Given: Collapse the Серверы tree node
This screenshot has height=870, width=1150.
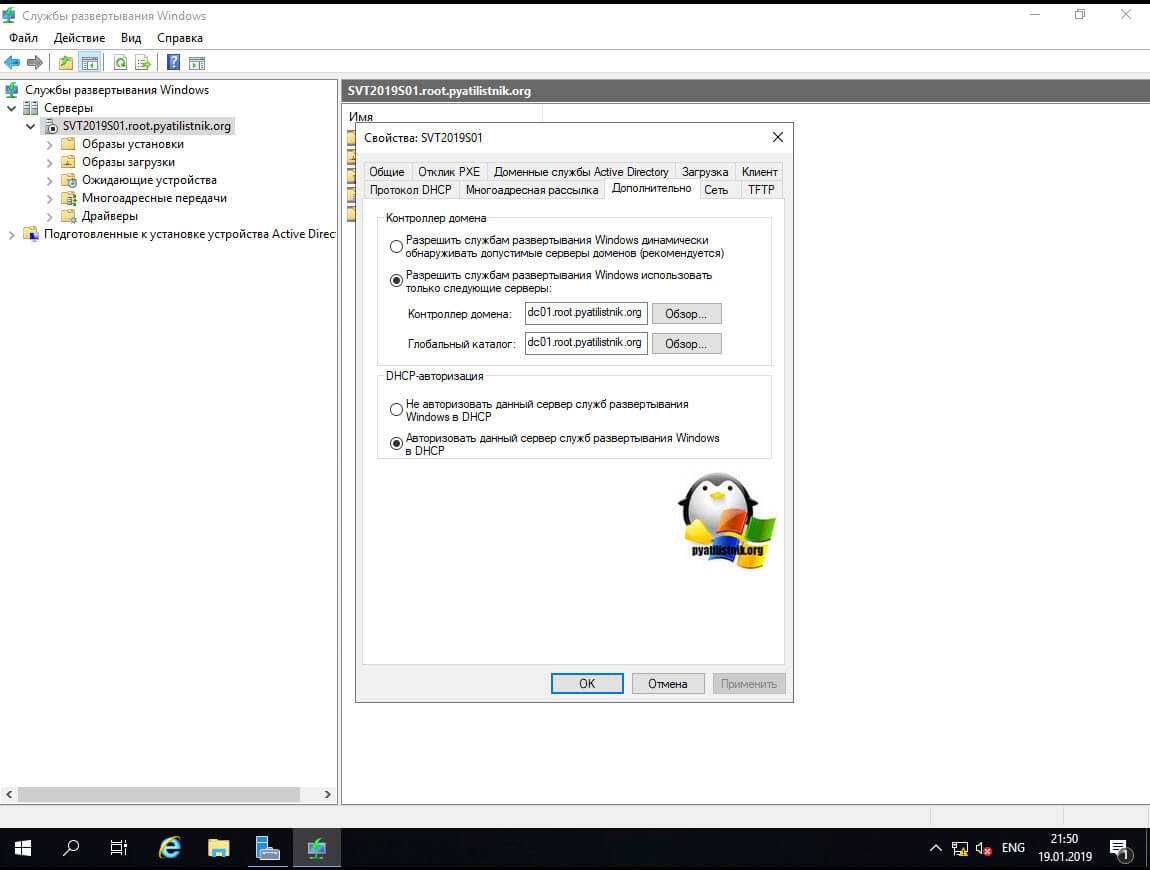Looking at the screenshot, I should point(11,108).
